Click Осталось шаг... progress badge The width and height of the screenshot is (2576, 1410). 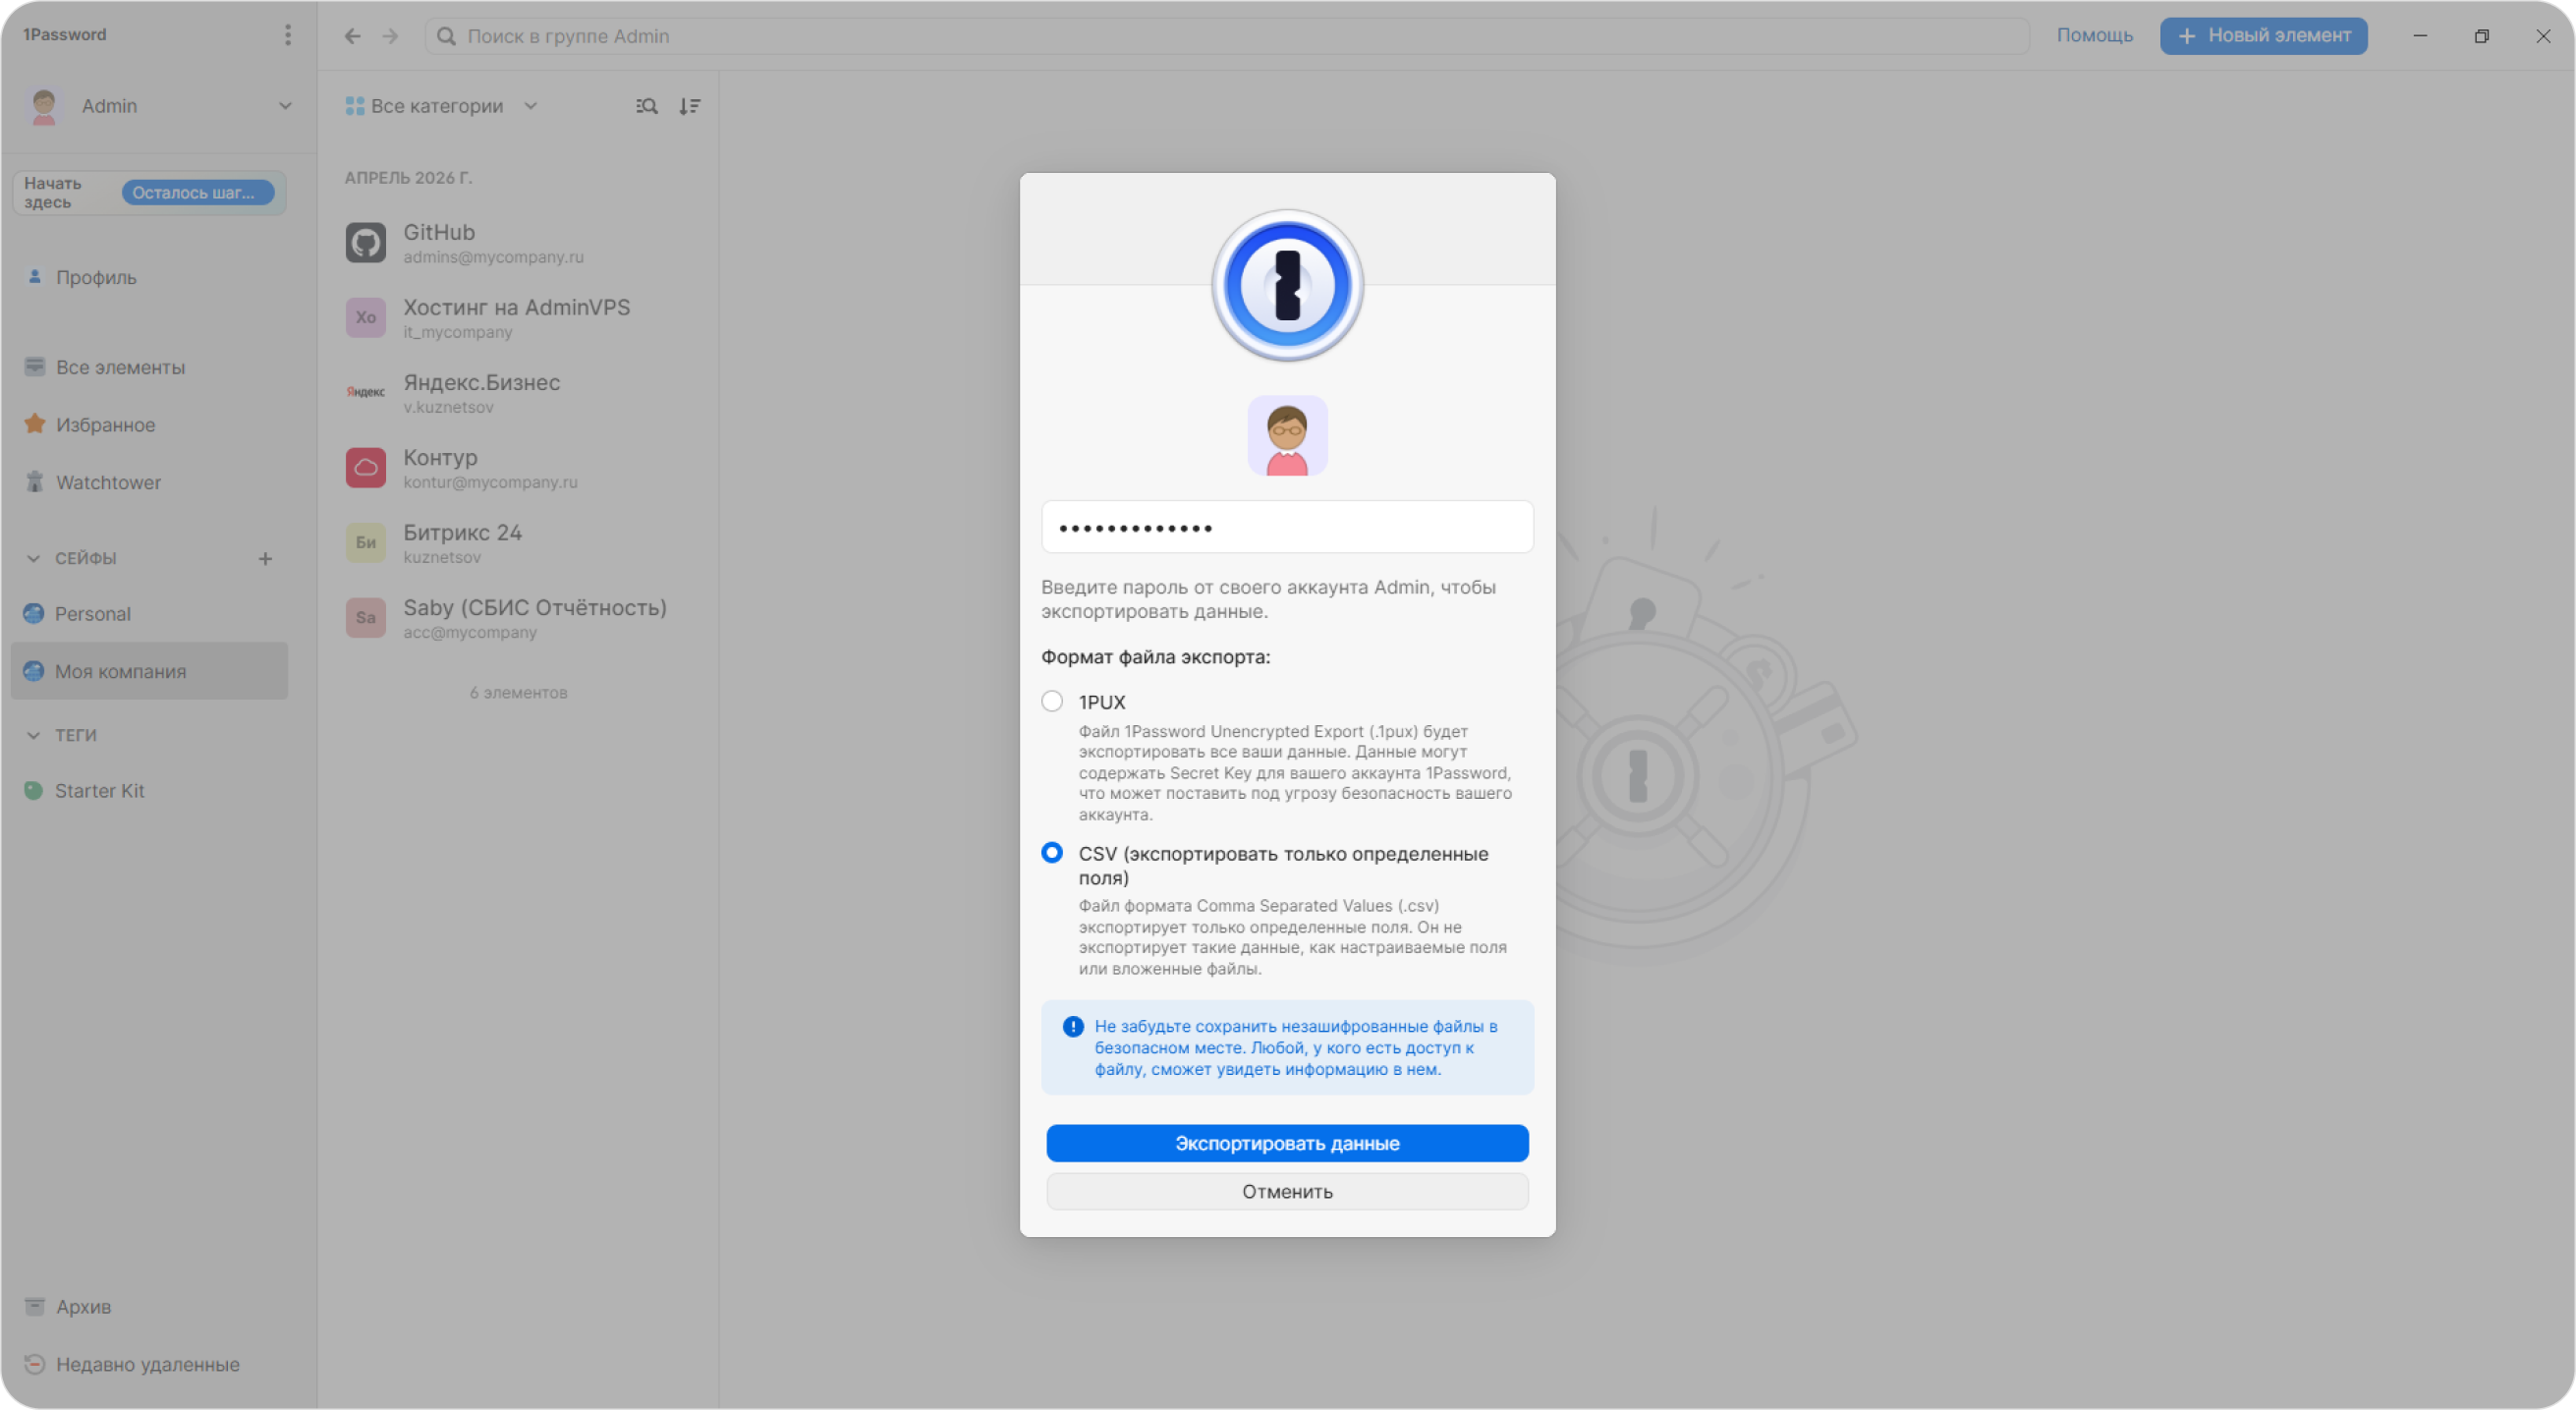198,192
